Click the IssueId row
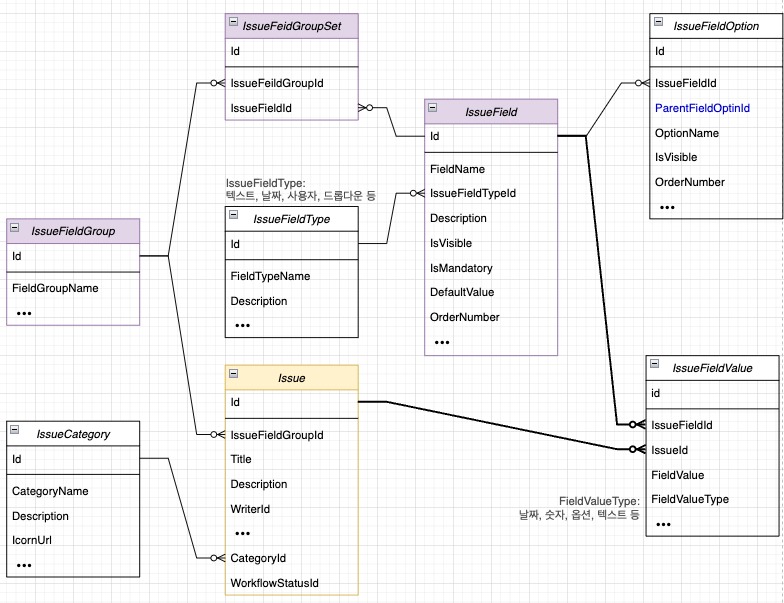 [x=712, y=450]
